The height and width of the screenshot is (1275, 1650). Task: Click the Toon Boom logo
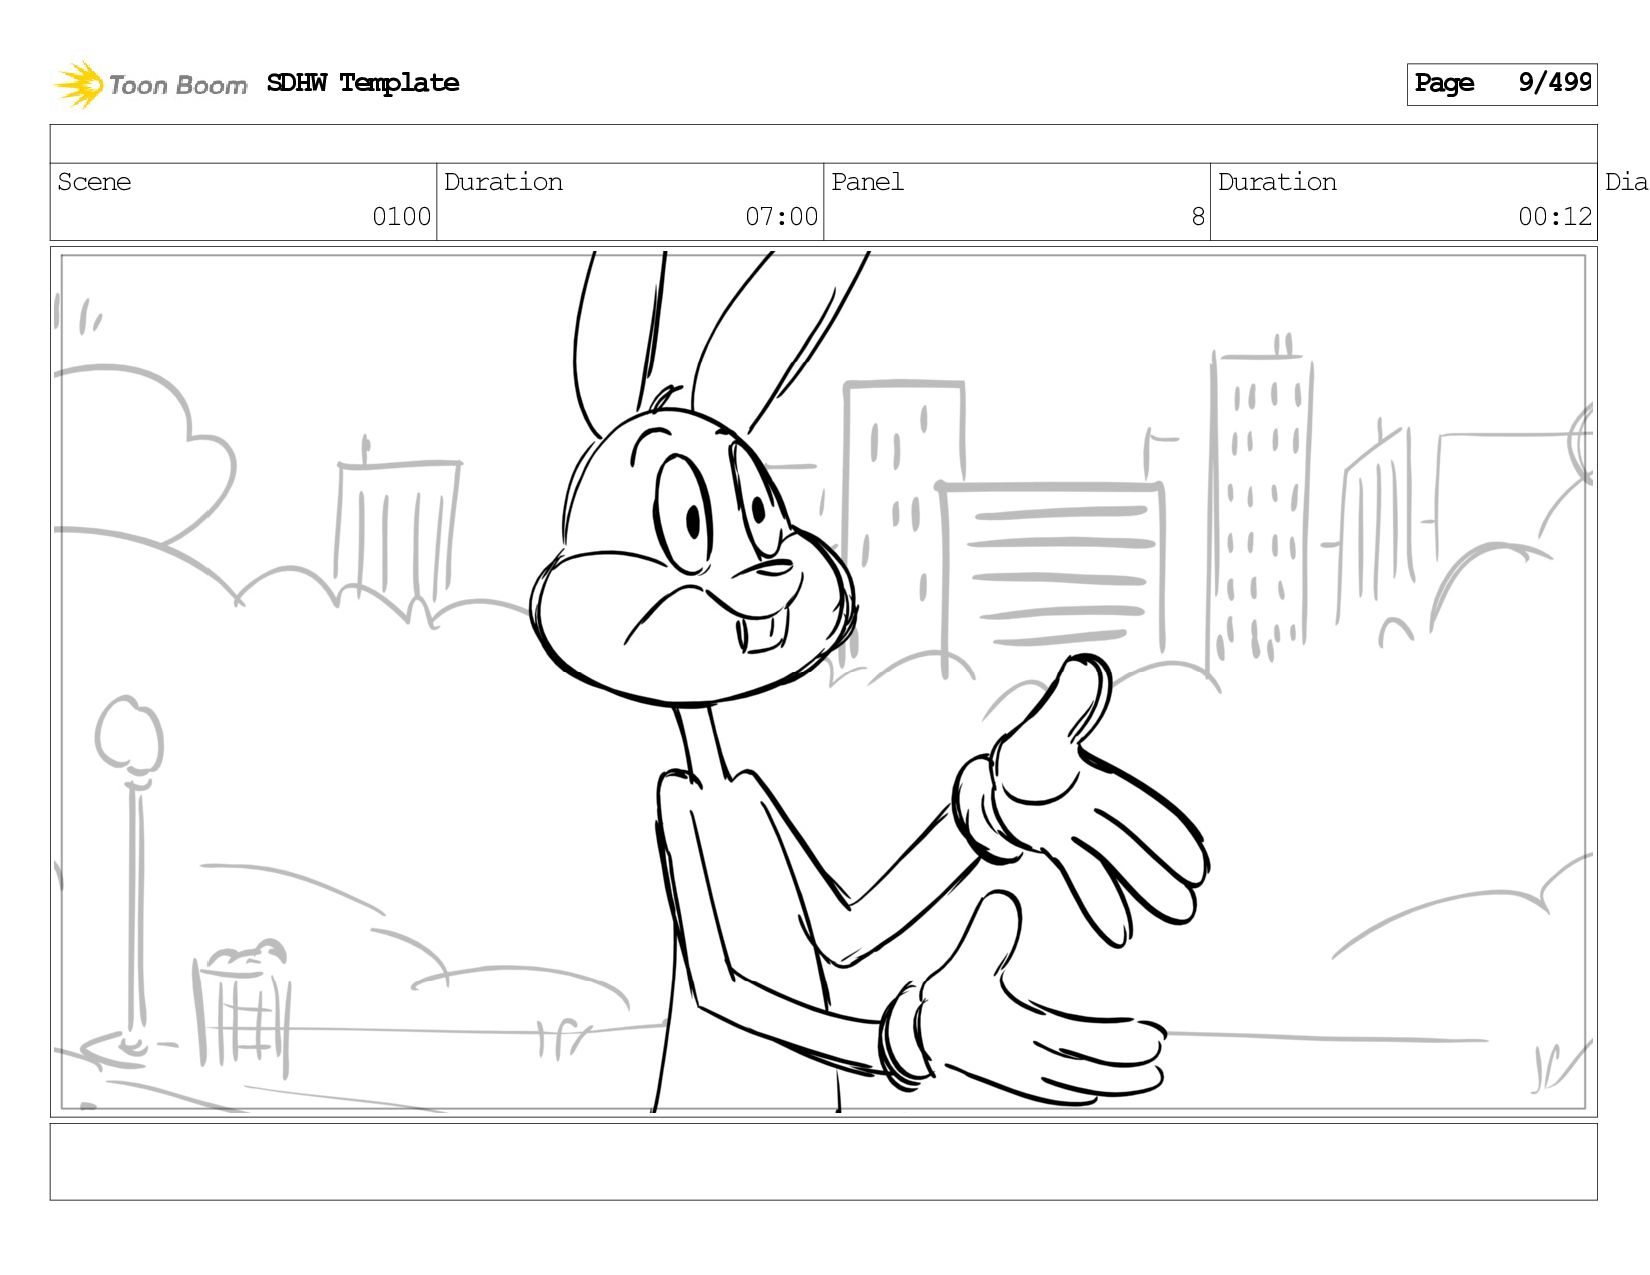(x=150, y=84)
